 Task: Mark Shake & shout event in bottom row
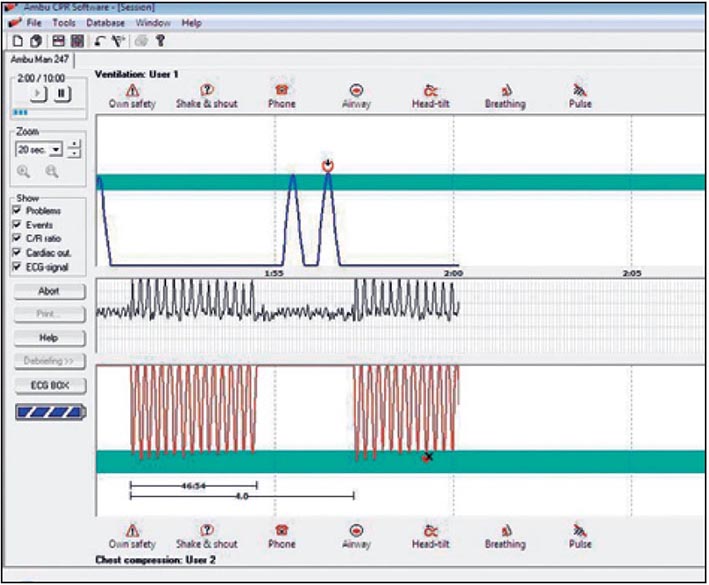[x=207, y=537]
